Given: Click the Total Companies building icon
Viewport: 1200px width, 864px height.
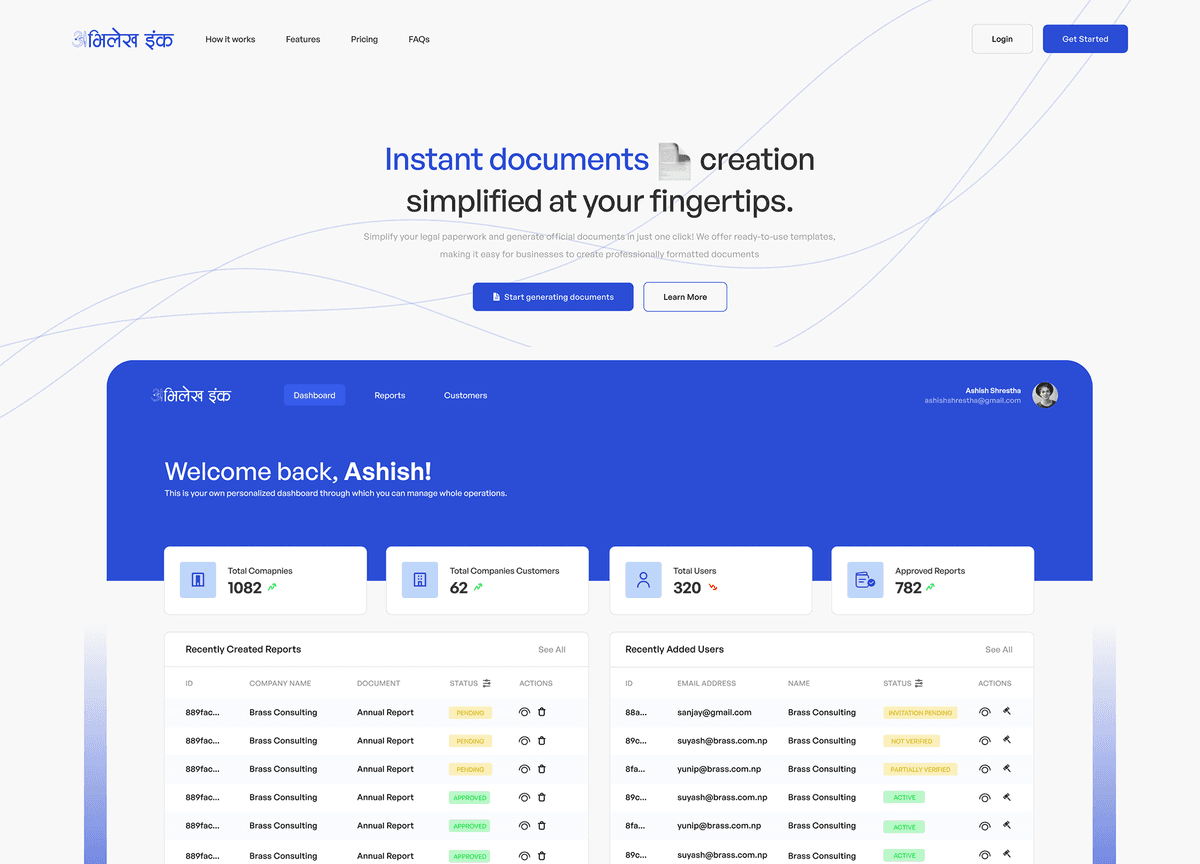Looking at the screenshot, I should pos(197,580).
